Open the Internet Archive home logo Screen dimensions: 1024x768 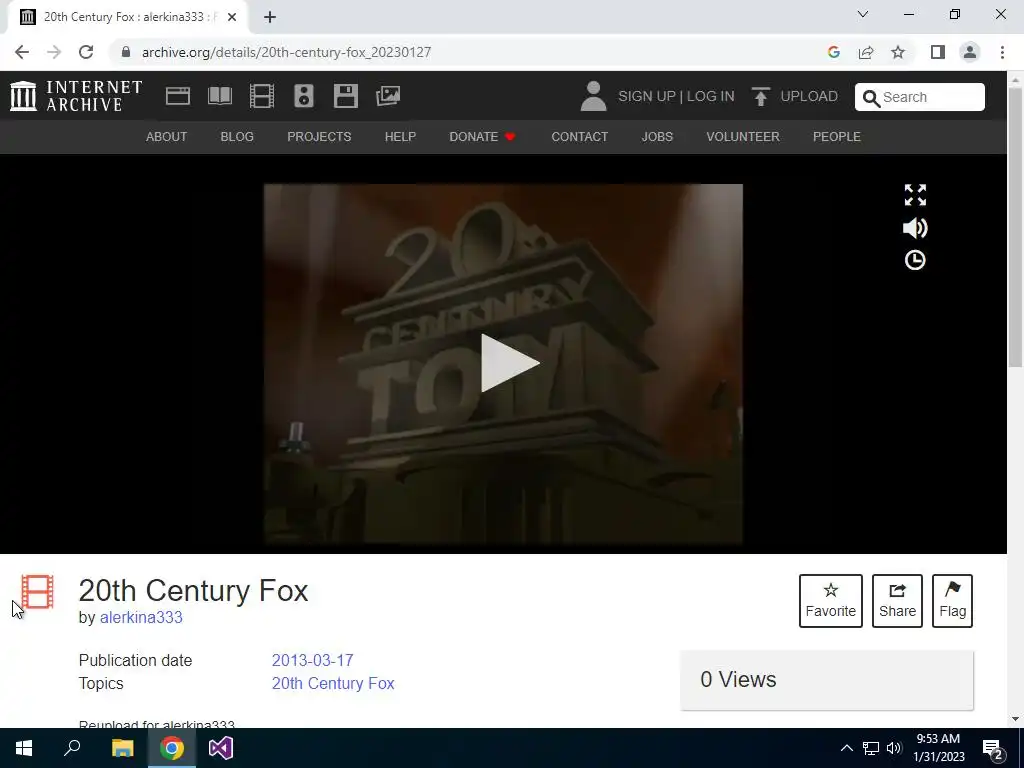[x=76, y=96]
